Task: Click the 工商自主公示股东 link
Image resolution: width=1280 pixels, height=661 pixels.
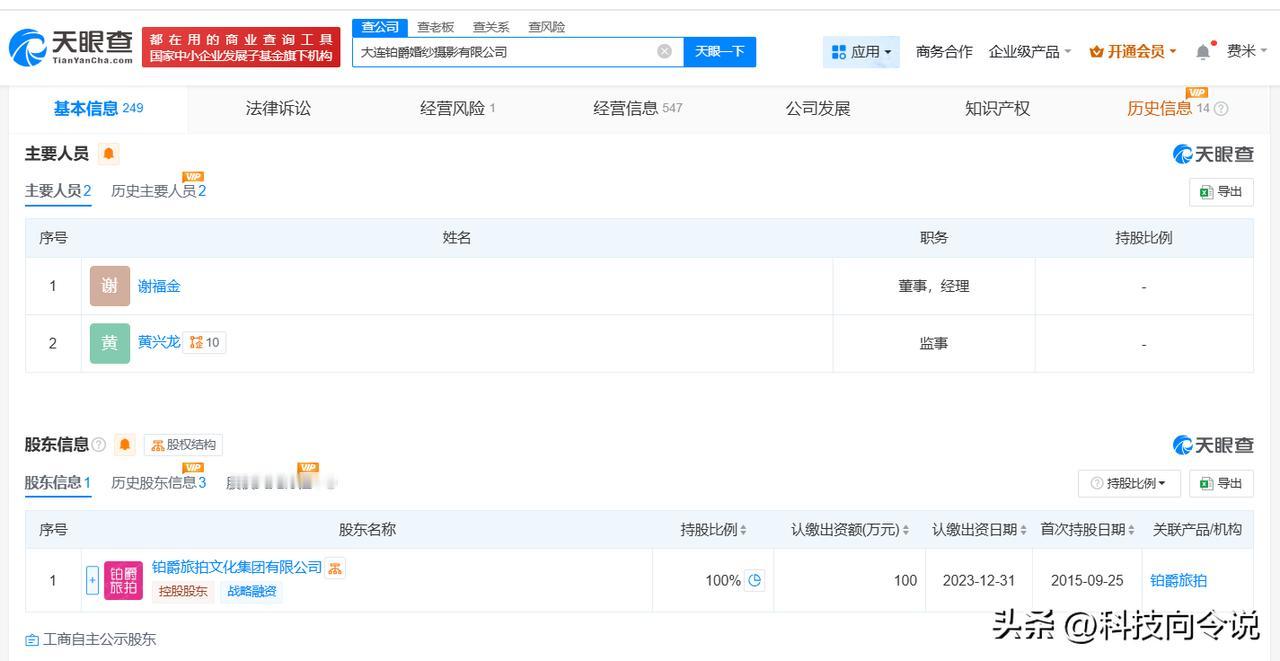Action: [91, 639]
